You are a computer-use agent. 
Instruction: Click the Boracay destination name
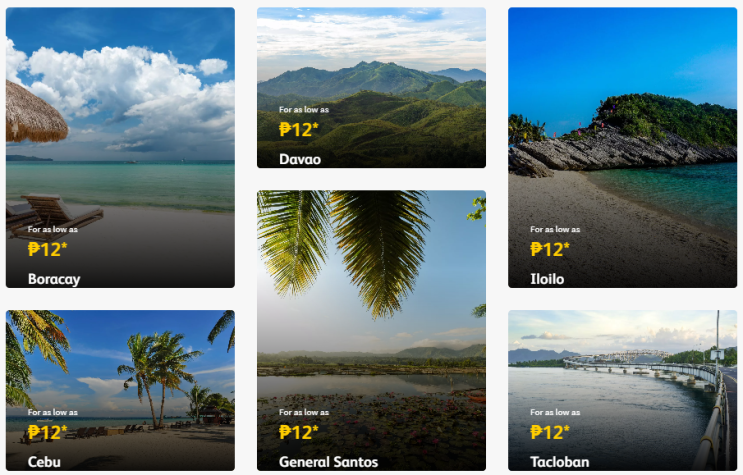pos(54,279)
